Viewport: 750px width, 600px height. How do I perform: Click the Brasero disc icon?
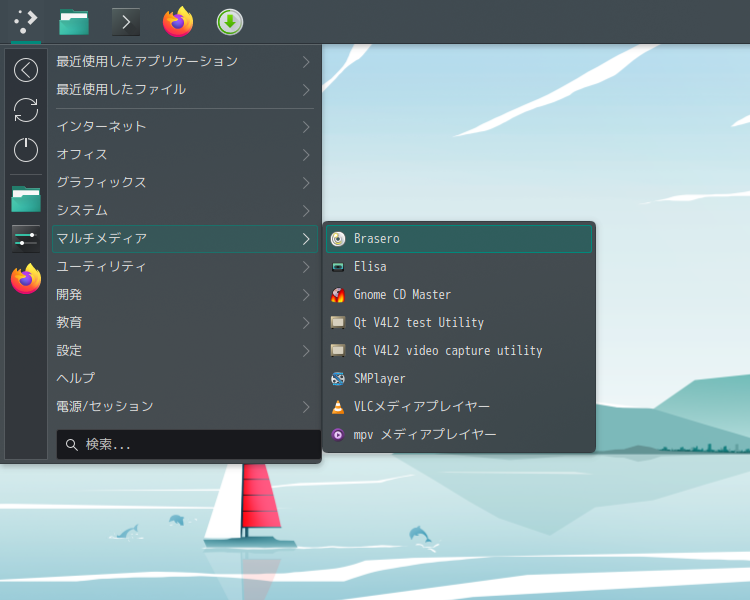tap(338, 239)
